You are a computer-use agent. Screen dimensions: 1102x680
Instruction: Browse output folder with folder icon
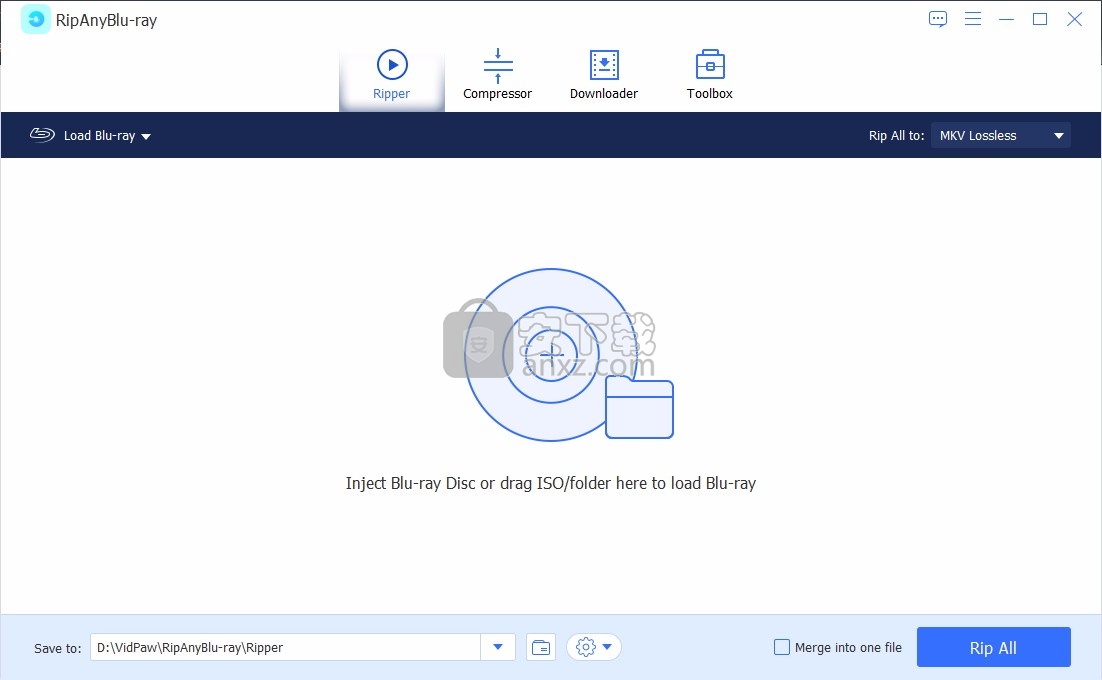pos(541,647)
